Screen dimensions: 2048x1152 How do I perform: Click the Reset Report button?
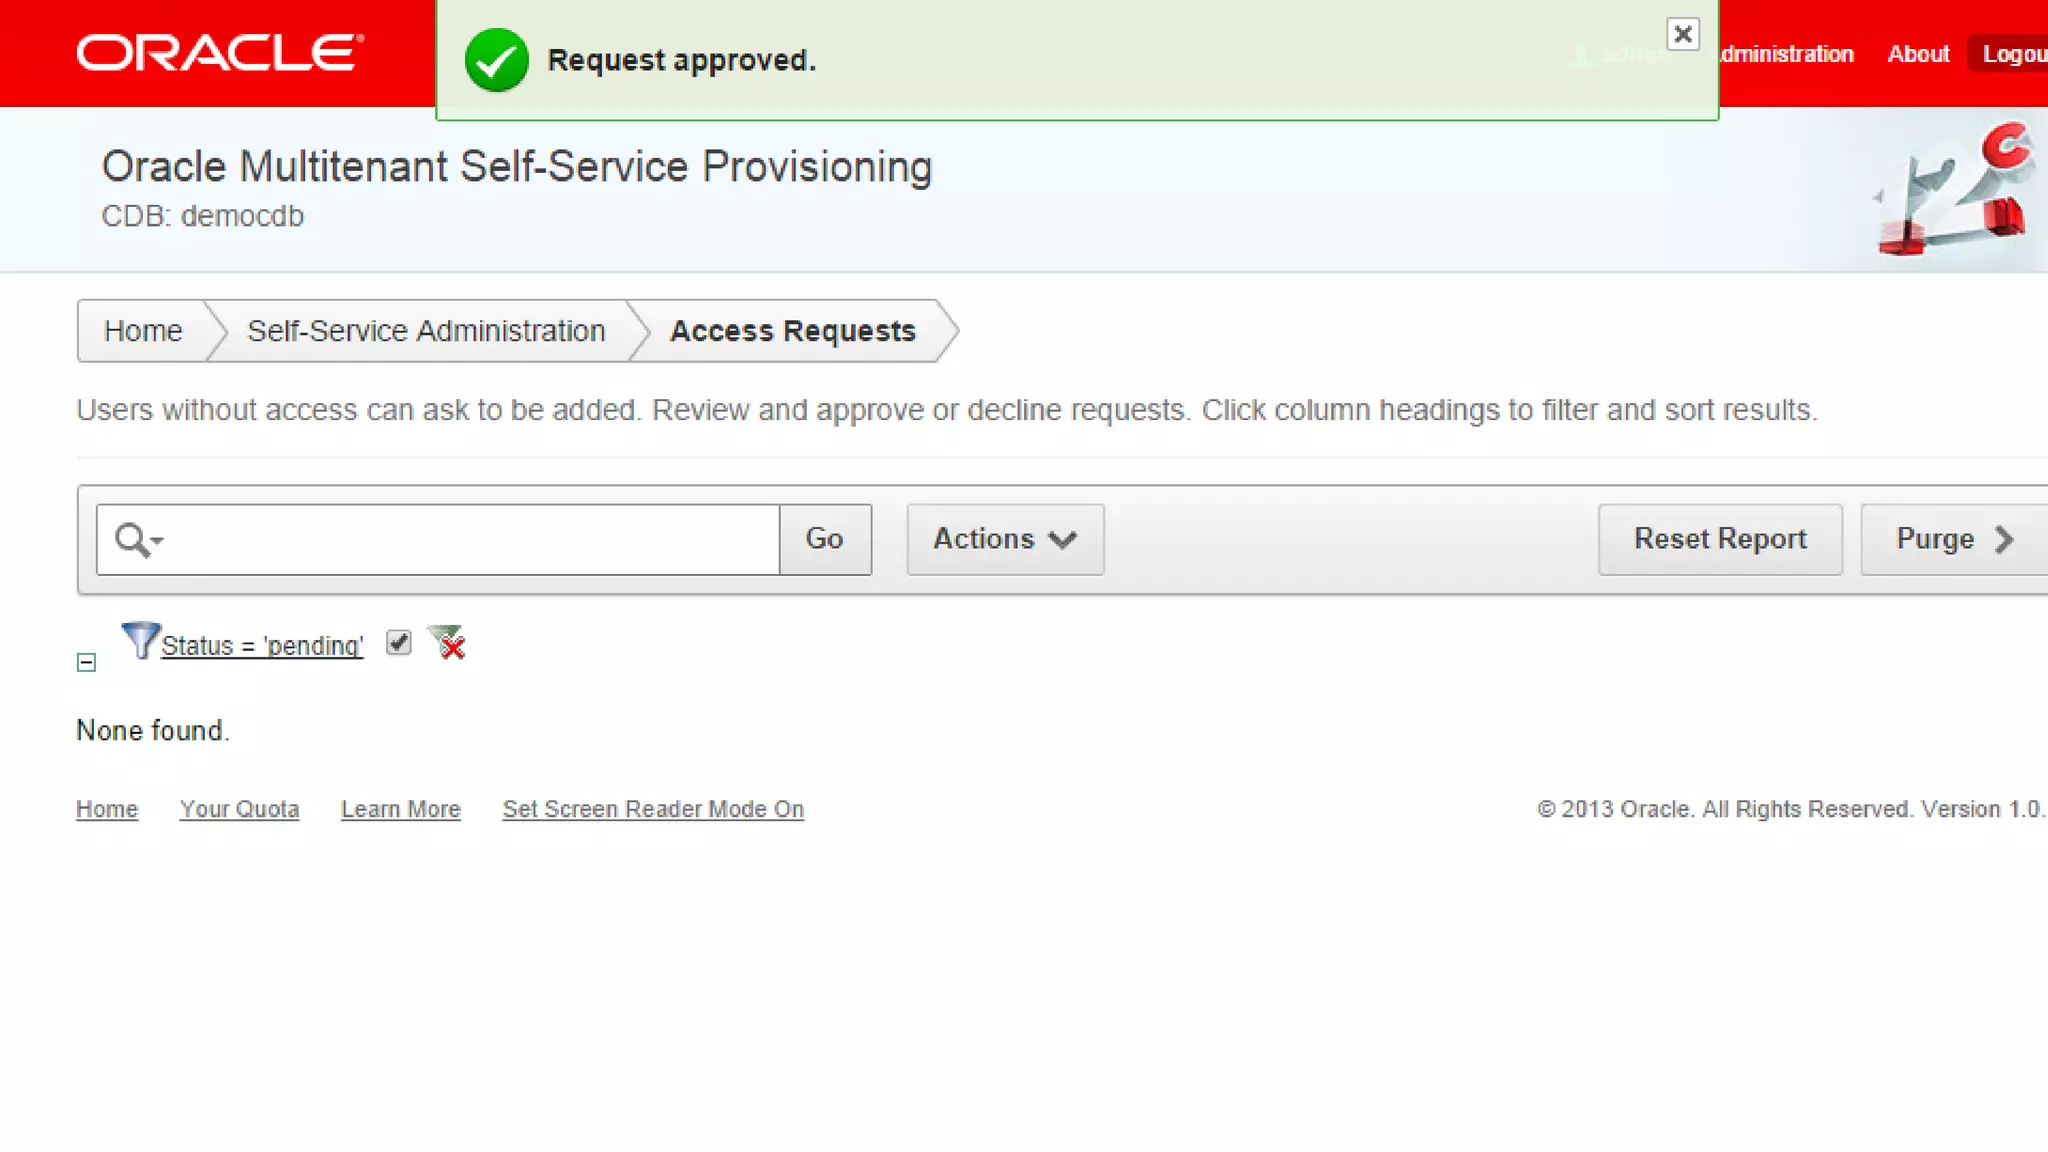point(1719,540)
